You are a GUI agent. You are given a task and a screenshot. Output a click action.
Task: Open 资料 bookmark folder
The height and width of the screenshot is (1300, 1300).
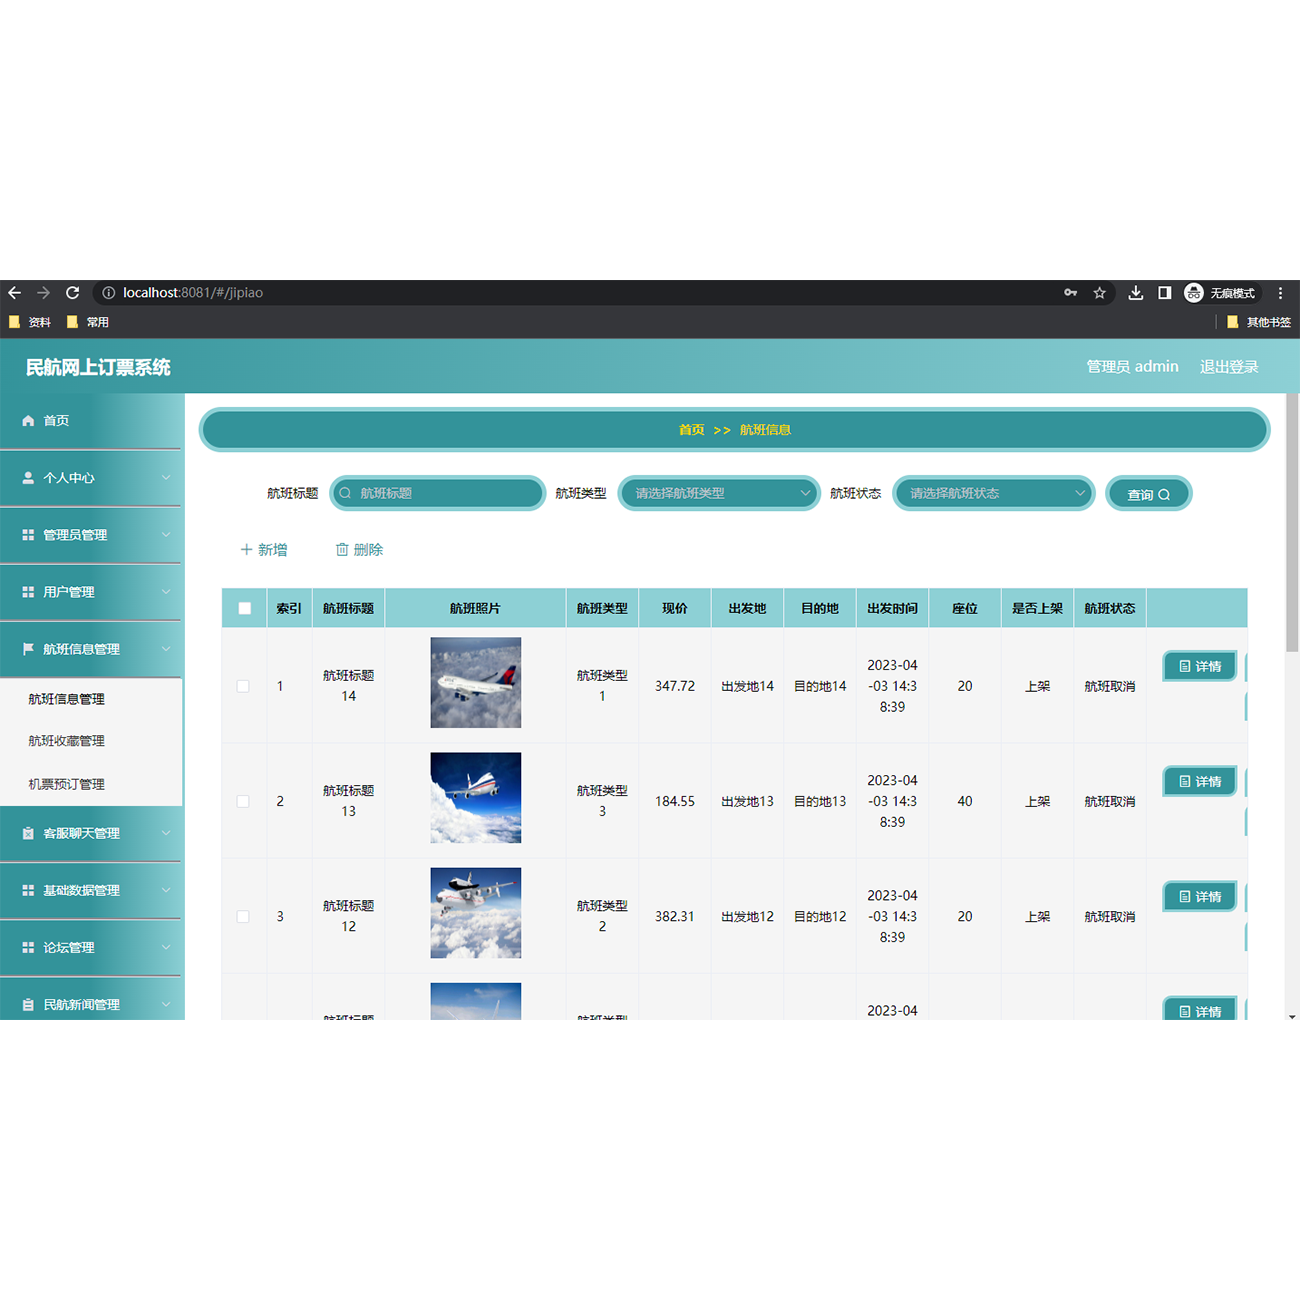(x=30, y=322)
